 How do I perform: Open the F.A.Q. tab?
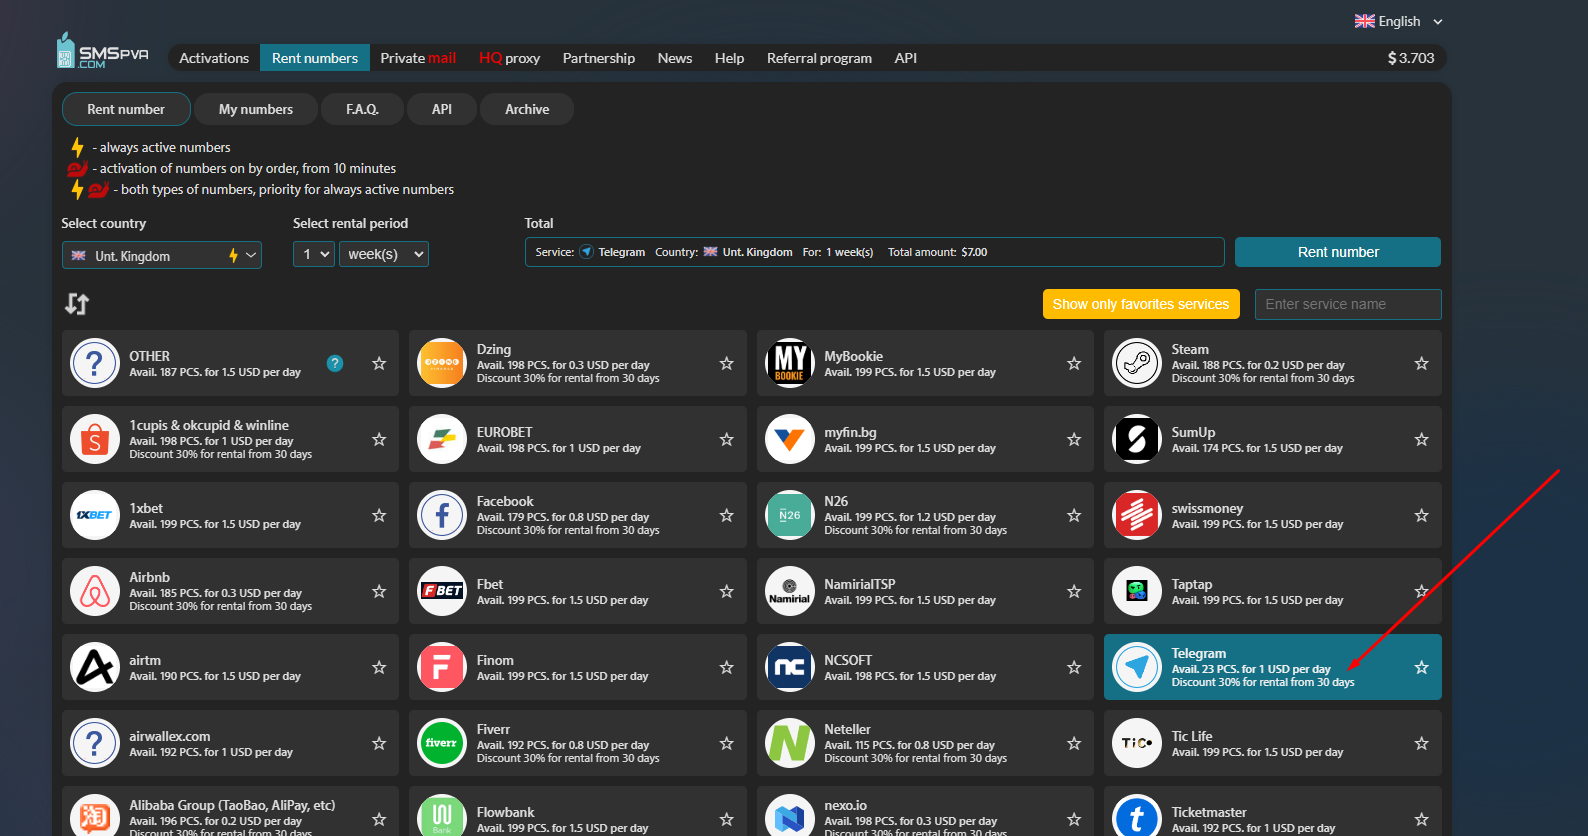click(x=362, y=109)
